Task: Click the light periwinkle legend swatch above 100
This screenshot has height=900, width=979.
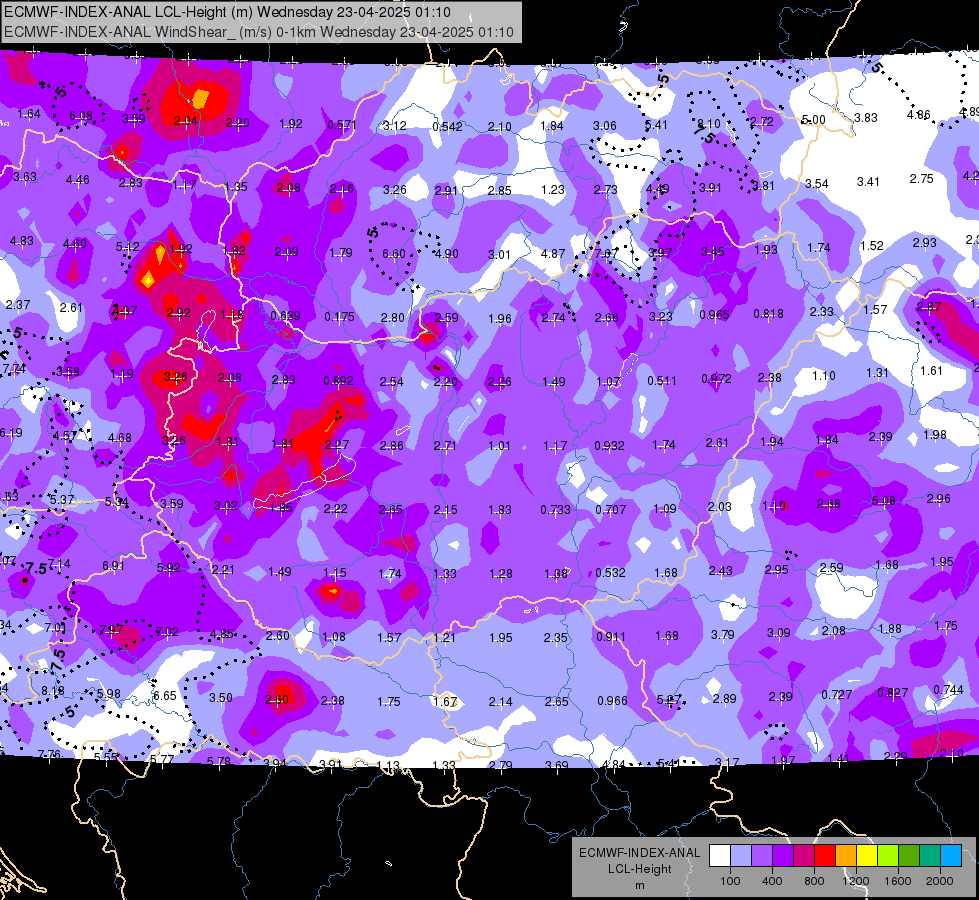Action: [x=740, y=855]
